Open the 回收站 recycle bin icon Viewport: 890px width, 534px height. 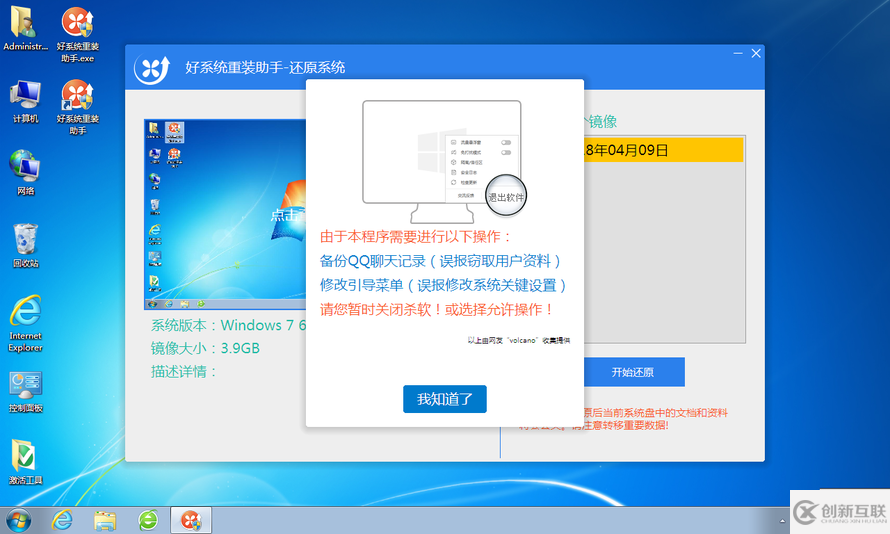[x=25, y=245]
